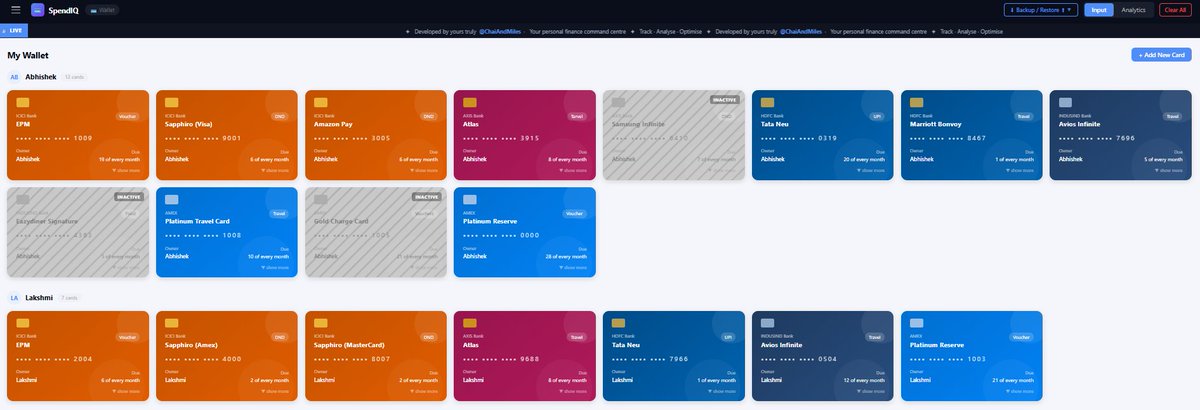Viewport: 1200px width, 410px height.
Task: Click Travel tag on Platinum Travel Card
Action: point(278,213)
